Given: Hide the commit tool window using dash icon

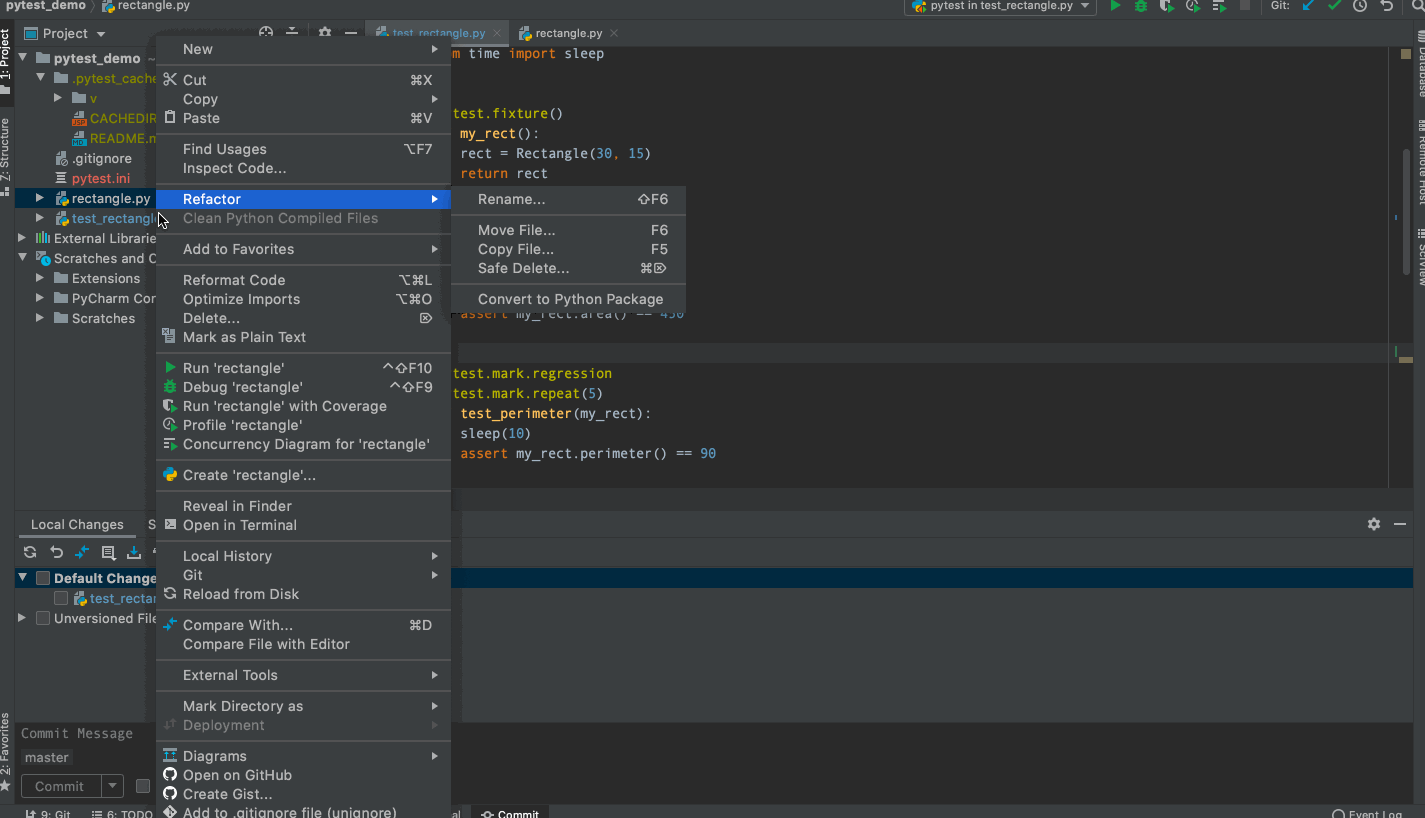Looking at the screenshot, I should point(1402,524).
